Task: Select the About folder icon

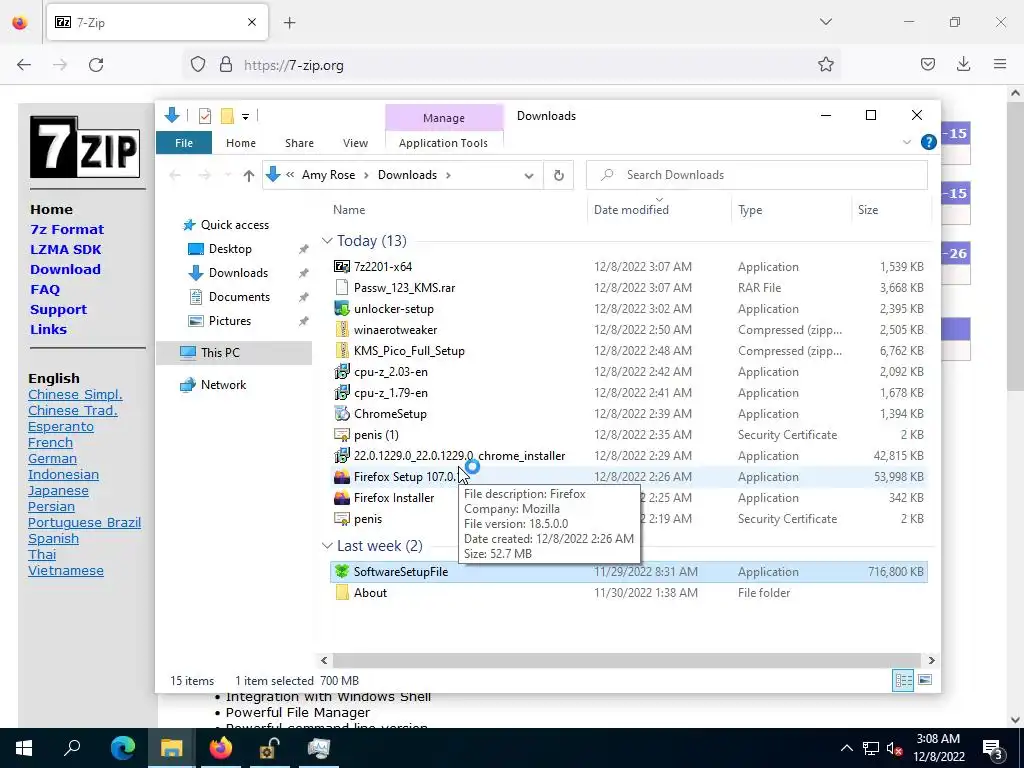Action: 342,592
